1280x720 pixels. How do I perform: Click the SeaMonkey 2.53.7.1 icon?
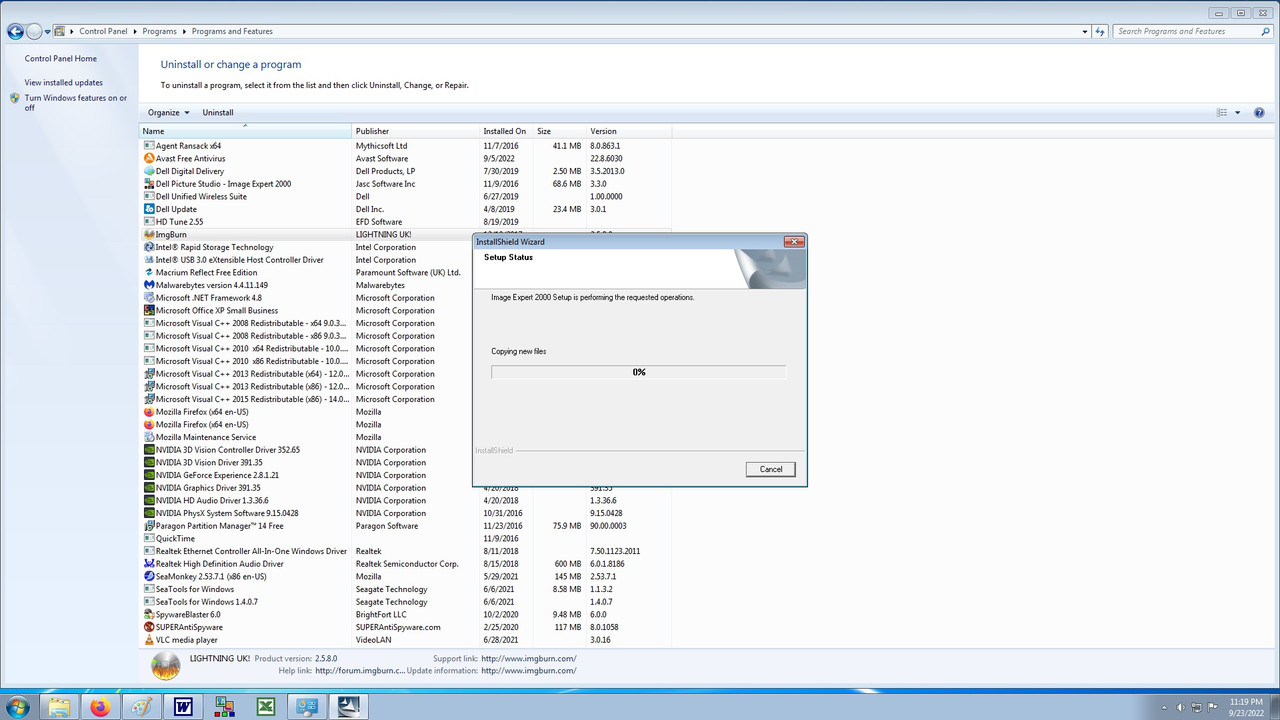149,577
